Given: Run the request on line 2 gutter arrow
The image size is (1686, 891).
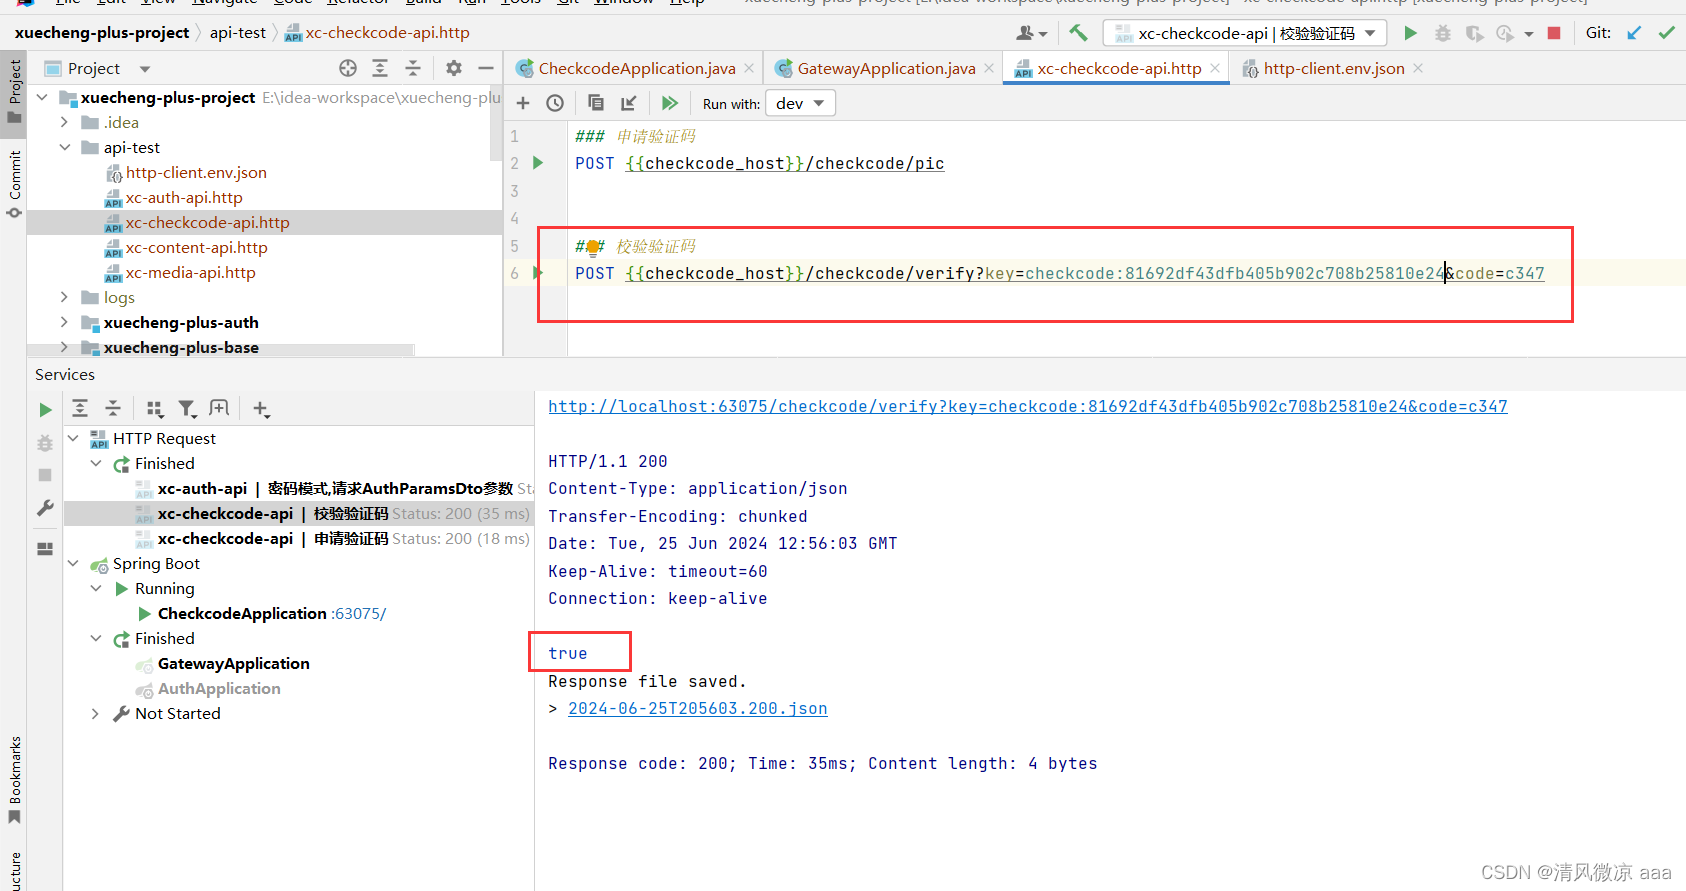Looking at the screenshot, I should (x=538, y=163).
